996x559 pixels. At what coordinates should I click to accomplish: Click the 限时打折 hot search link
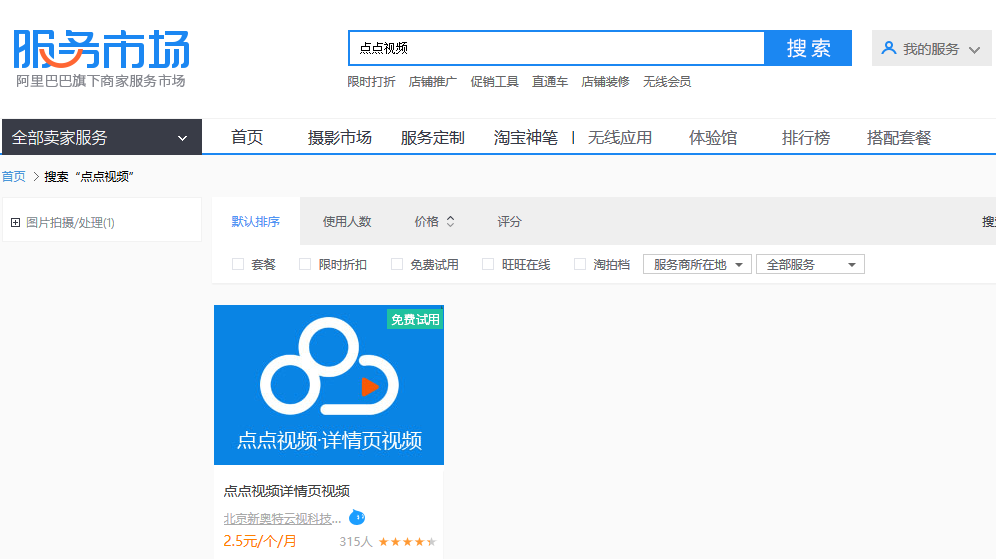[371, 81]
